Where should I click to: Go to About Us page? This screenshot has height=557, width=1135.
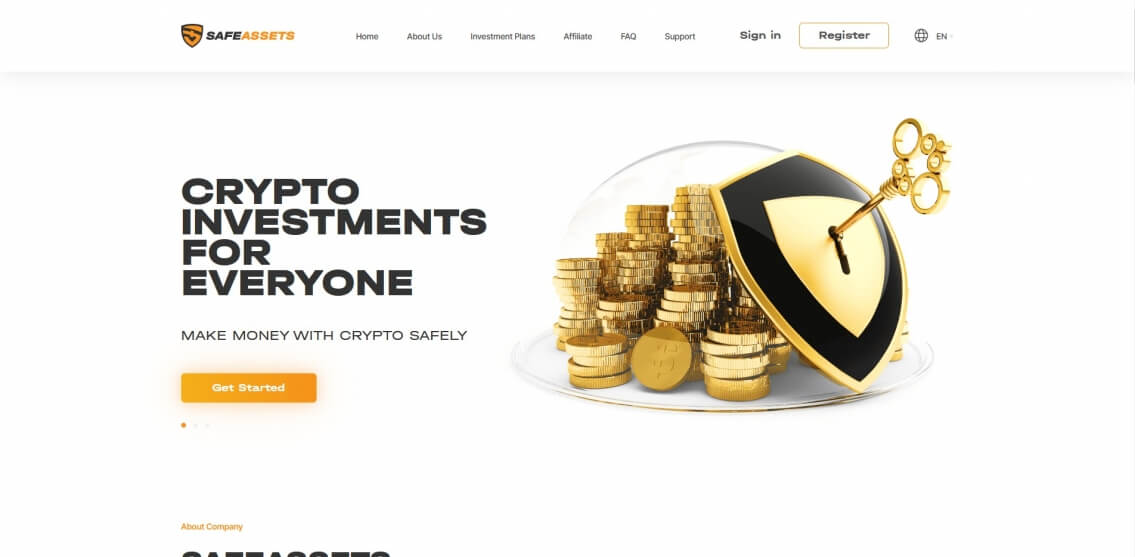424,36
